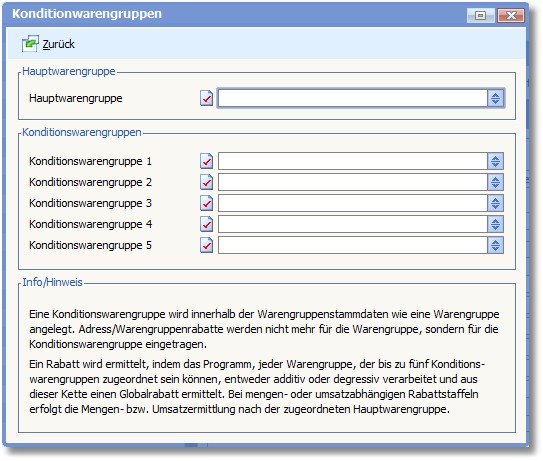Focus the Hauptwarengruppe input field

point(353,98)
